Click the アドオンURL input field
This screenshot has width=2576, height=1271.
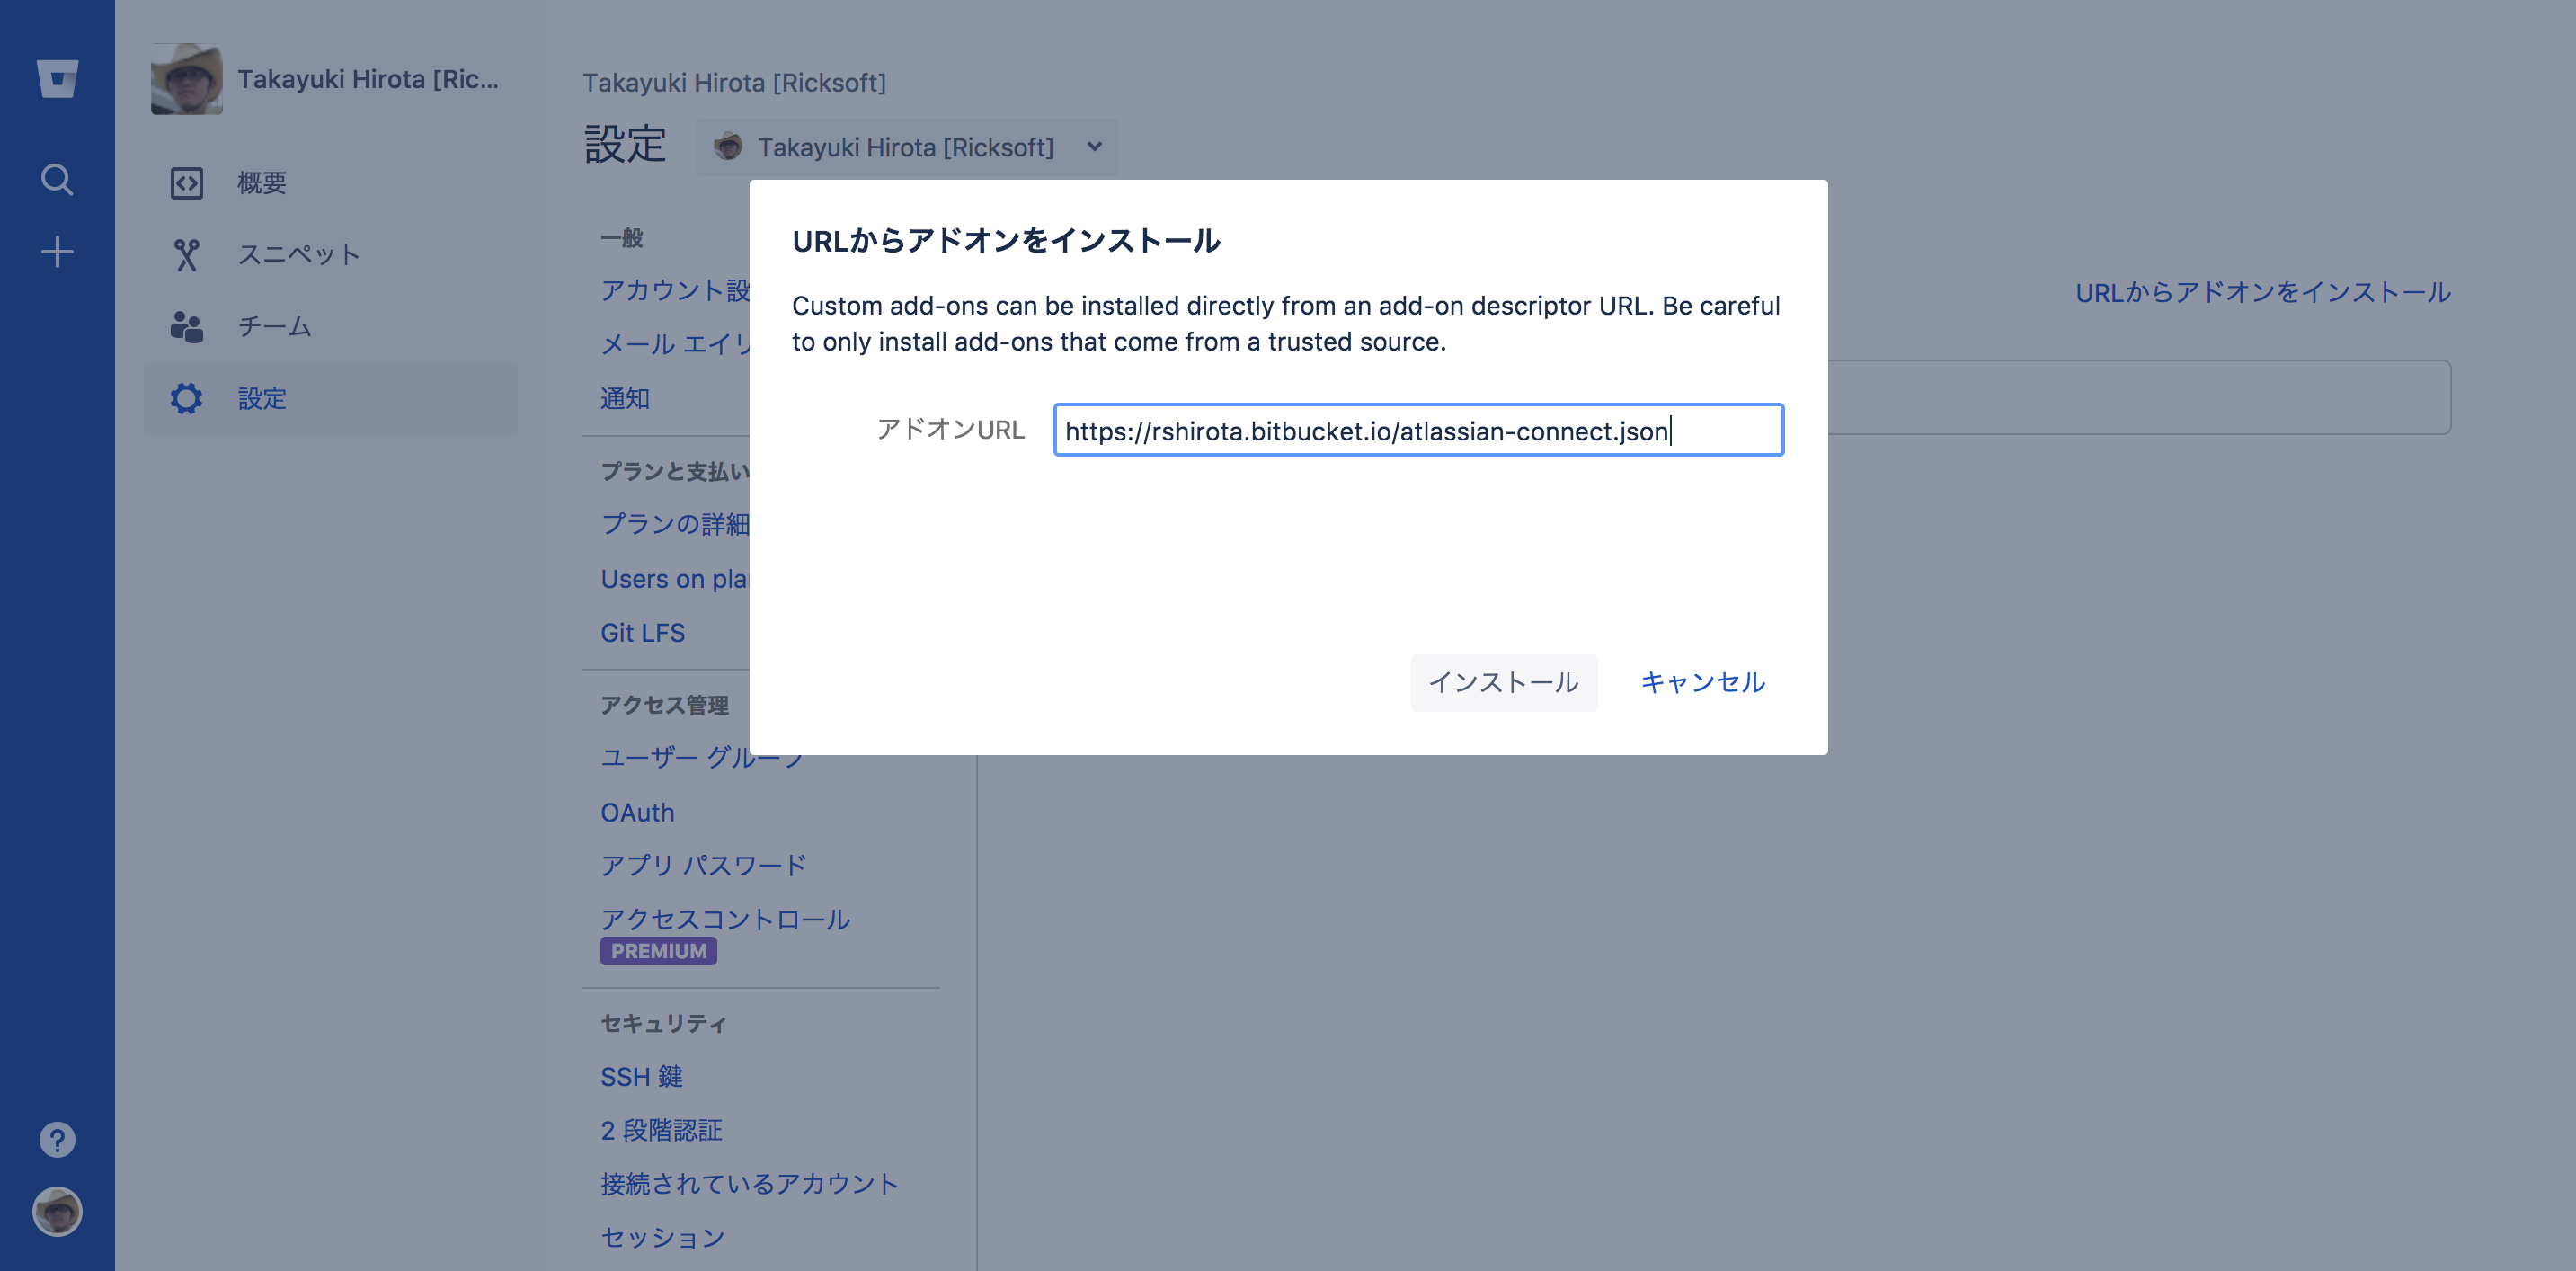pyautogui.click(x=1418, y=430)
